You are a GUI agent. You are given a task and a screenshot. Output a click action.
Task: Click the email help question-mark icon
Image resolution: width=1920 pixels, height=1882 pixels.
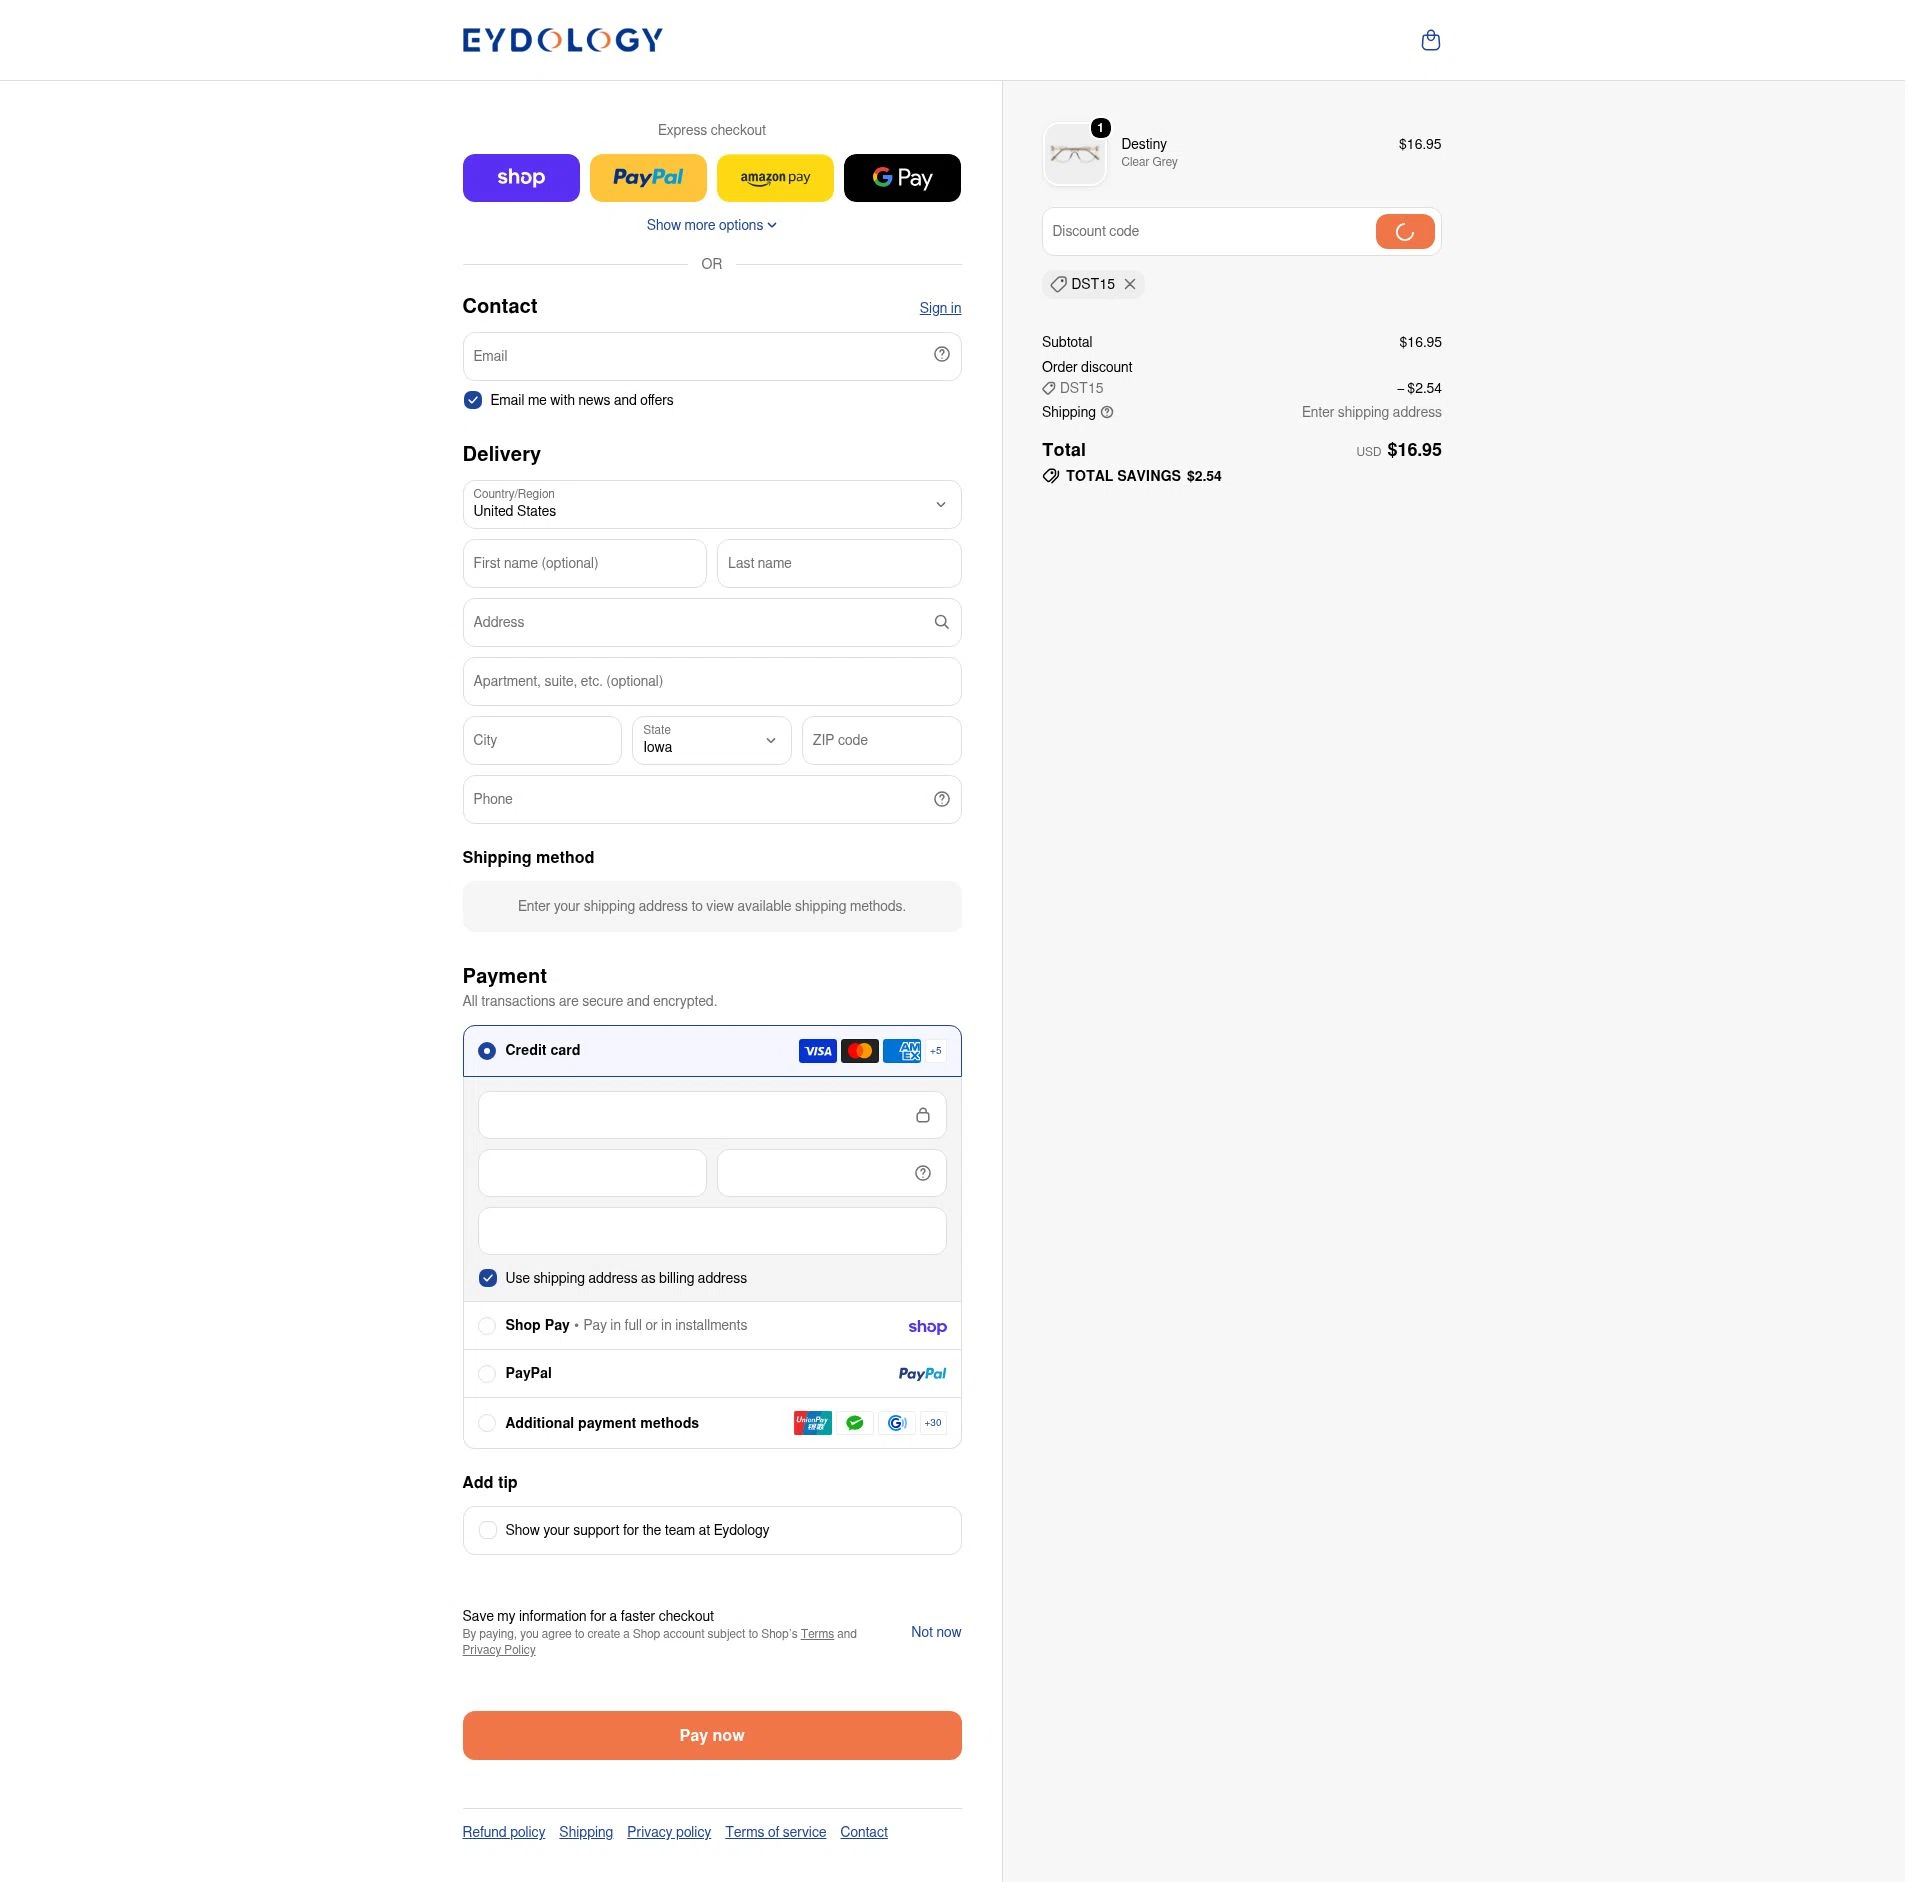pos(941,354)
